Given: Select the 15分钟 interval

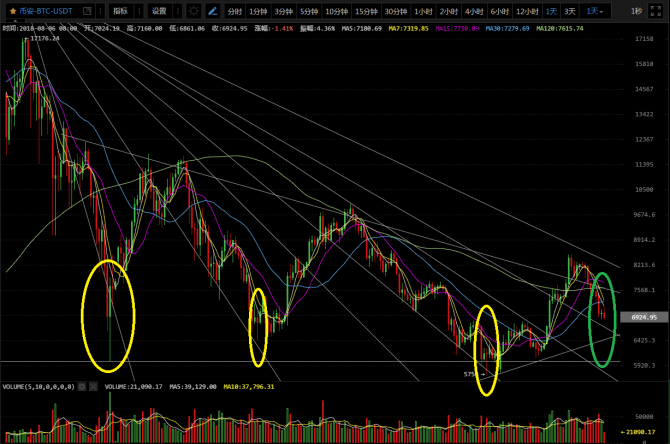Looking at the screenshot, I should pyautogui.click(x=365, y=11).
